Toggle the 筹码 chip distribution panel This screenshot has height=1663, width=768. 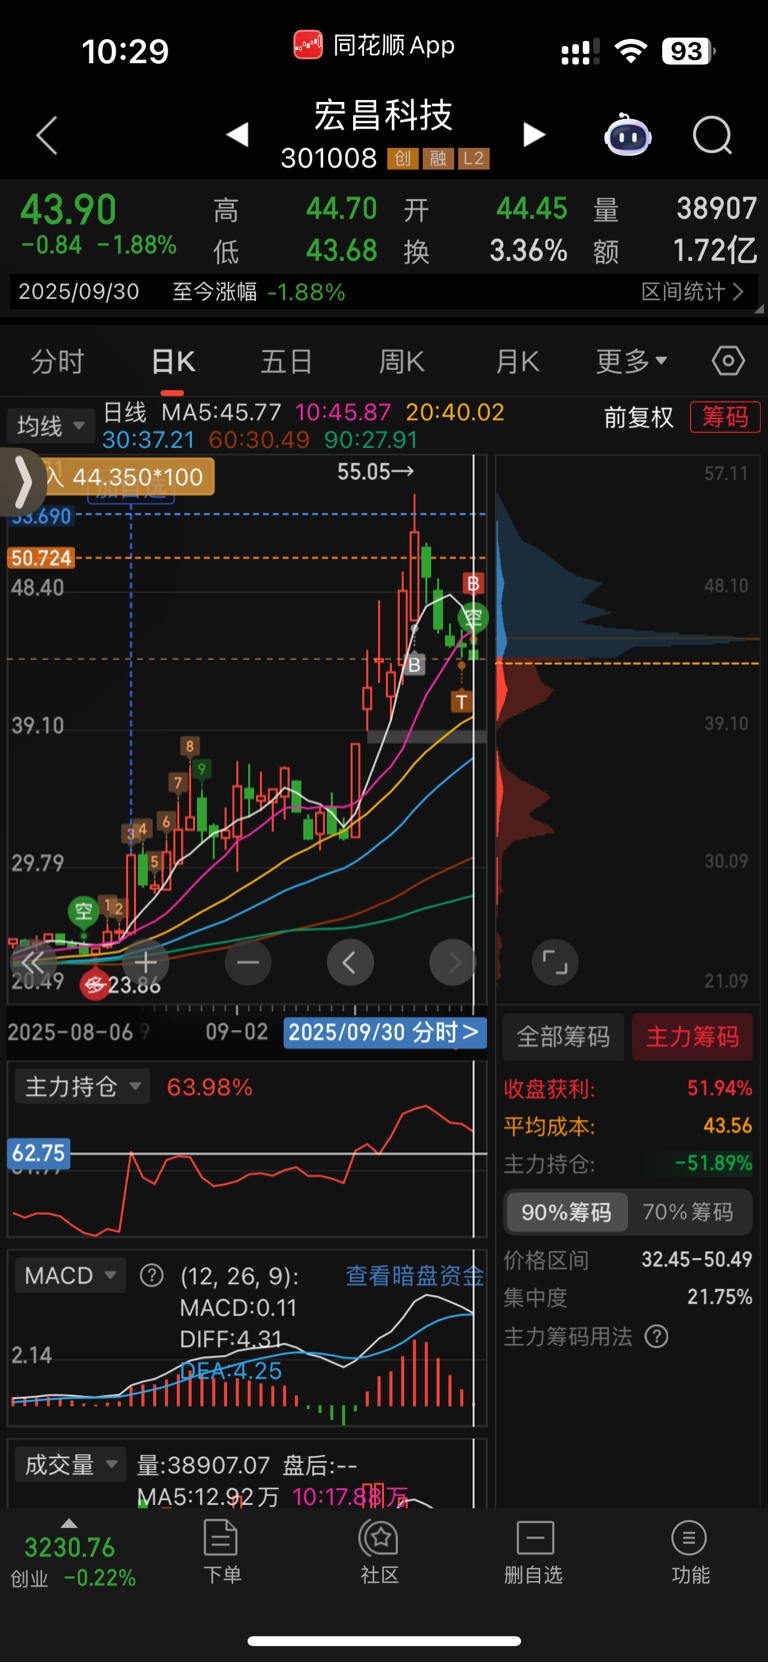click(x=725, y=416)
